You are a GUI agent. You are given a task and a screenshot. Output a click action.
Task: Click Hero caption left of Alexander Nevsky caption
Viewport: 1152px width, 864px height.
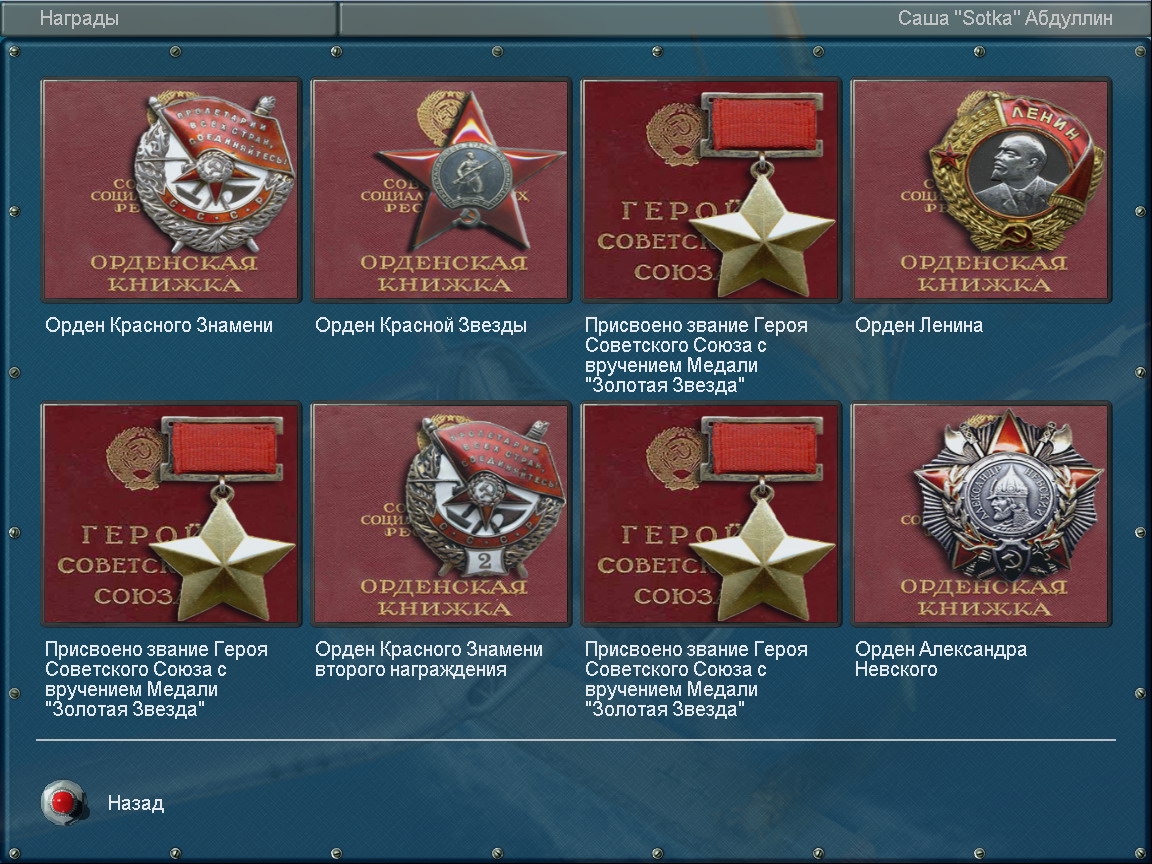click(696, 679)
